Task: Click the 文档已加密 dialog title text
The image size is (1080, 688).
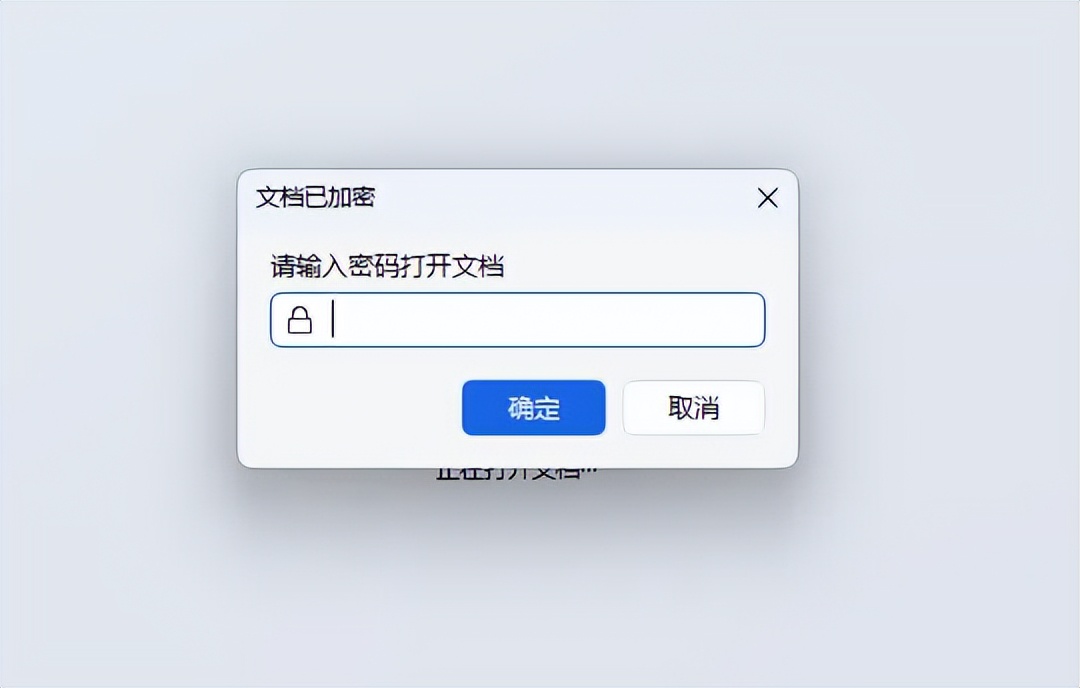Action: [315, 198]
